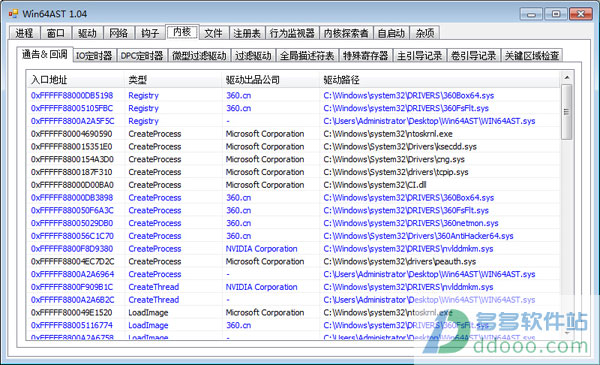The image size is (600, 365).
Task: Click the scrollbar up arrow
Action: pyautogui.click(x=567, y=78)
